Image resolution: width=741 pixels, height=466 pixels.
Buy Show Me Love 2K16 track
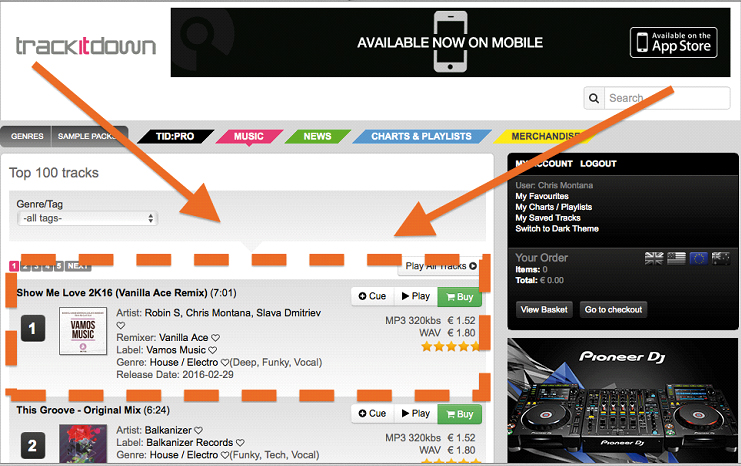tap(459, 297)
